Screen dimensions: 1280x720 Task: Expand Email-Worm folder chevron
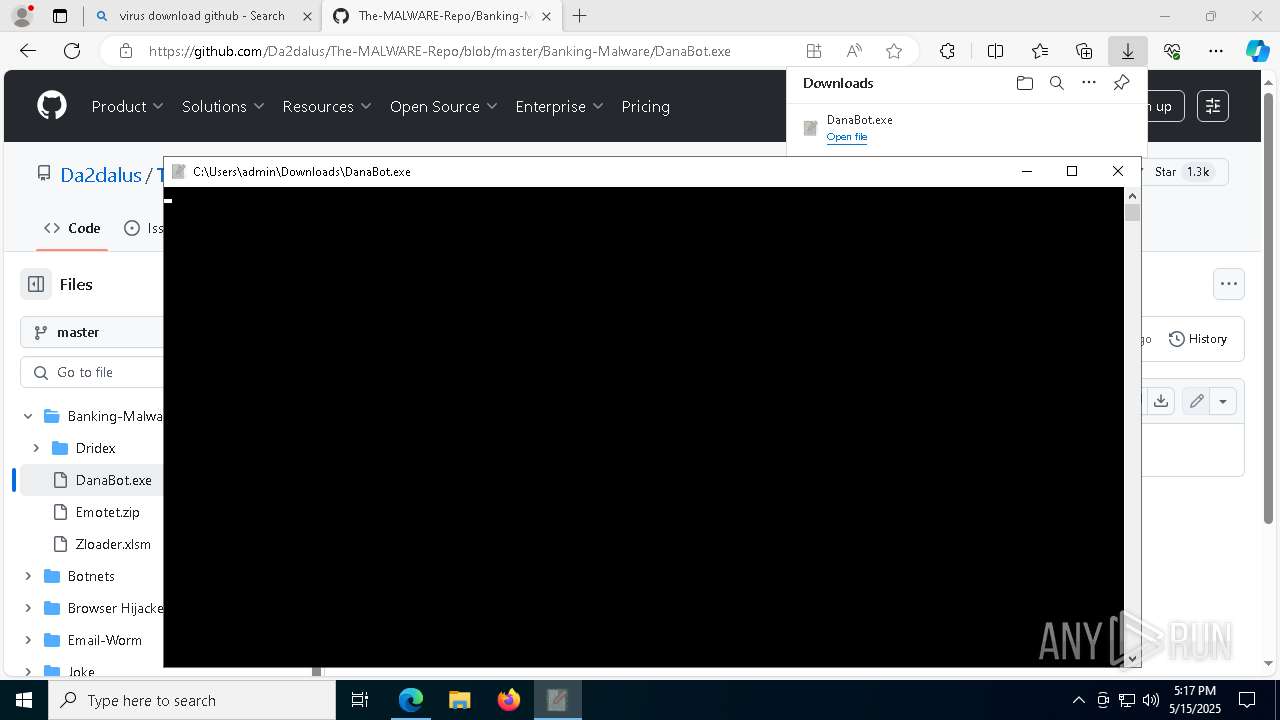point(28,640)
